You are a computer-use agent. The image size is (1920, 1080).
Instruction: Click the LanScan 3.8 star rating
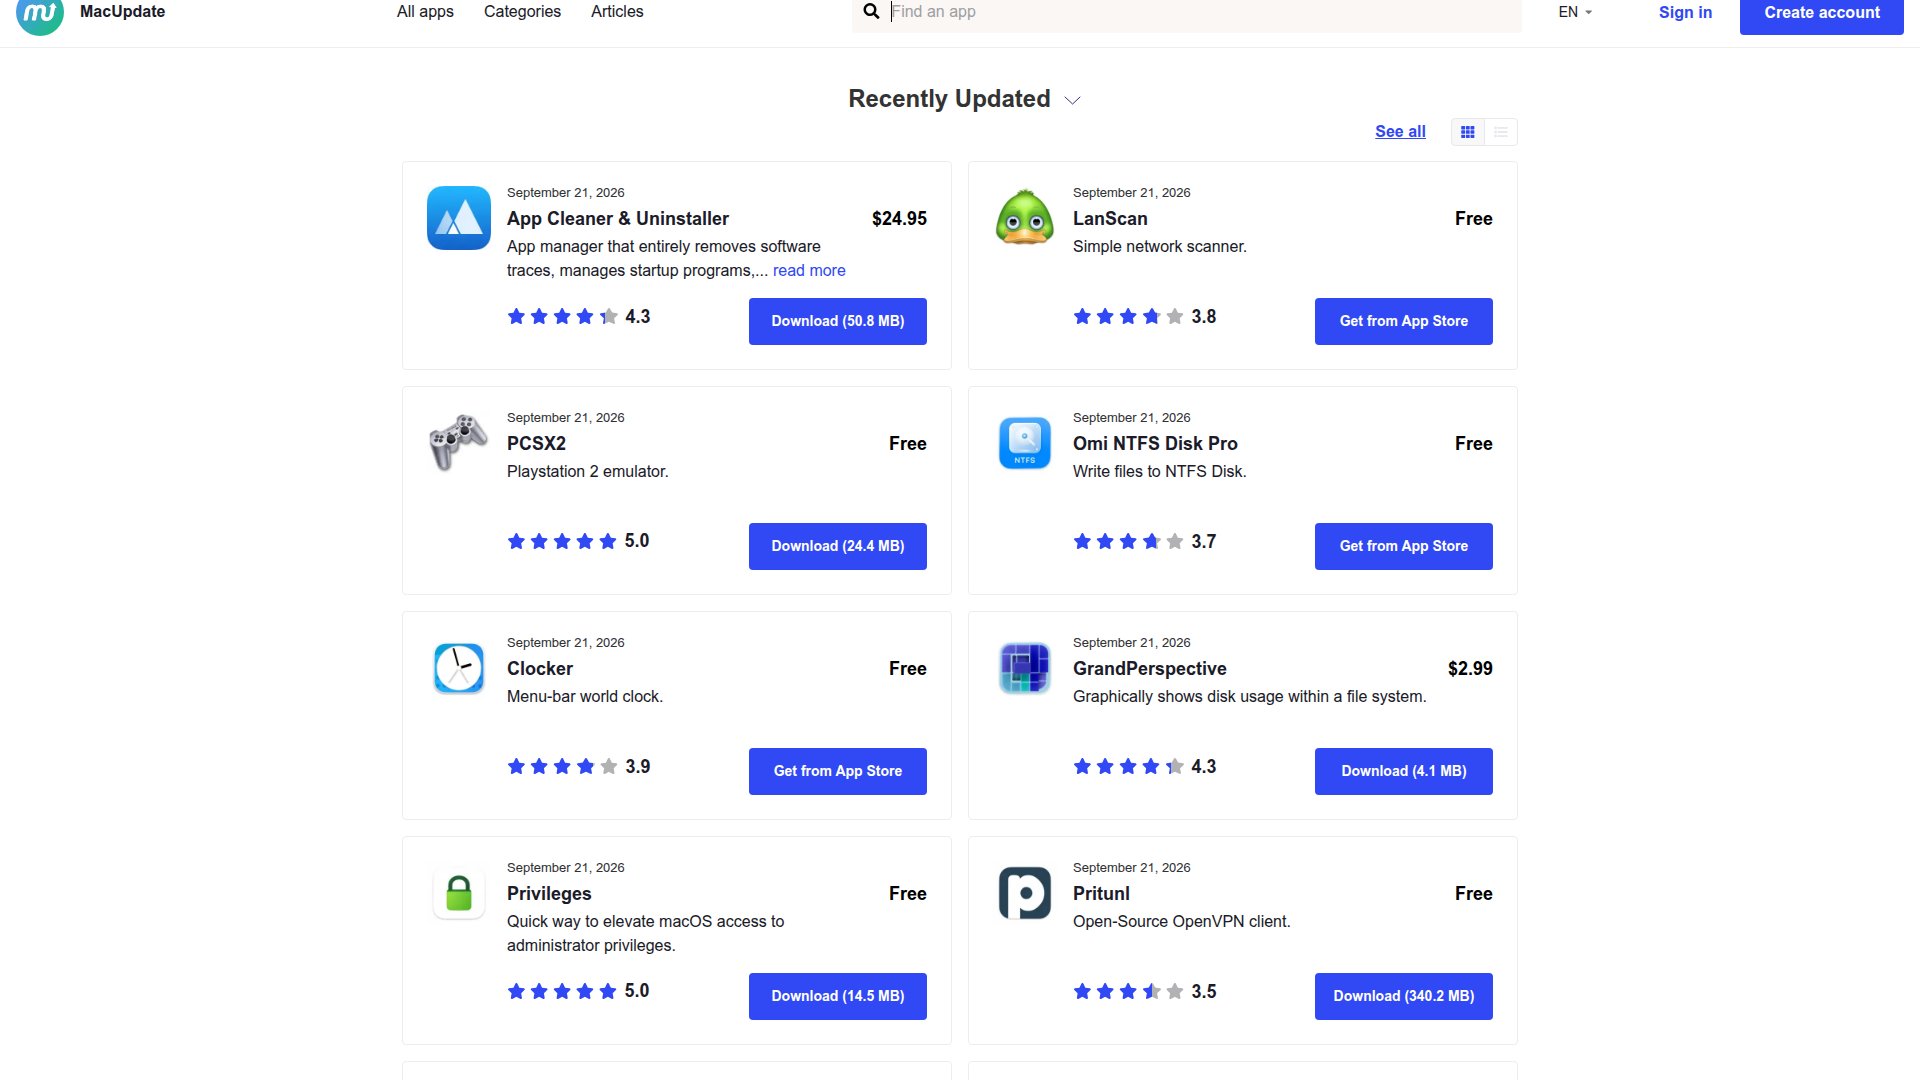click(1144, 316)
